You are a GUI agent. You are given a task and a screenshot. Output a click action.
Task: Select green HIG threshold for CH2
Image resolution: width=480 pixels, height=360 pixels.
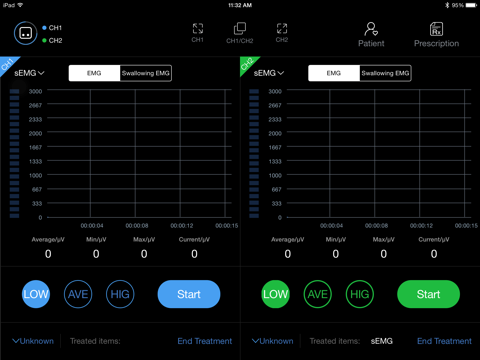point(360,294)
